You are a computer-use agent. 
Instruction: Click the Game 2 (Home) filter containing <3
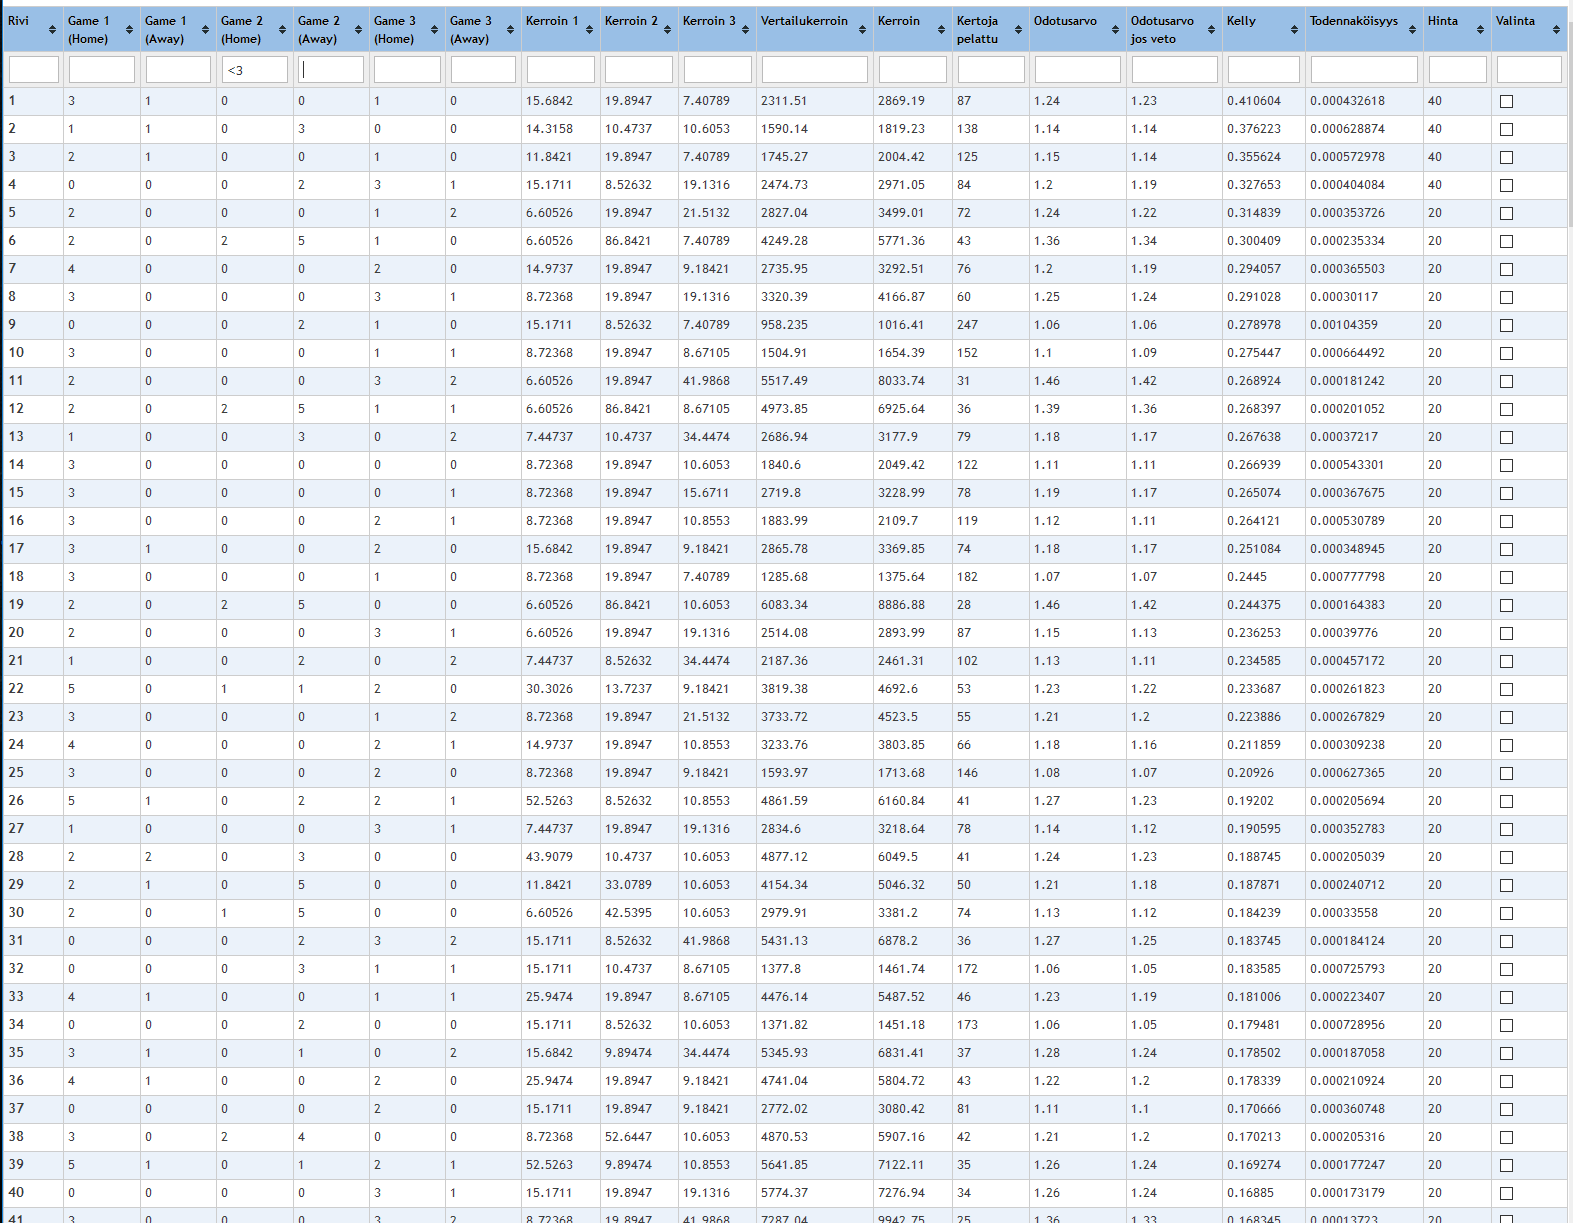(x=254, y=70)
